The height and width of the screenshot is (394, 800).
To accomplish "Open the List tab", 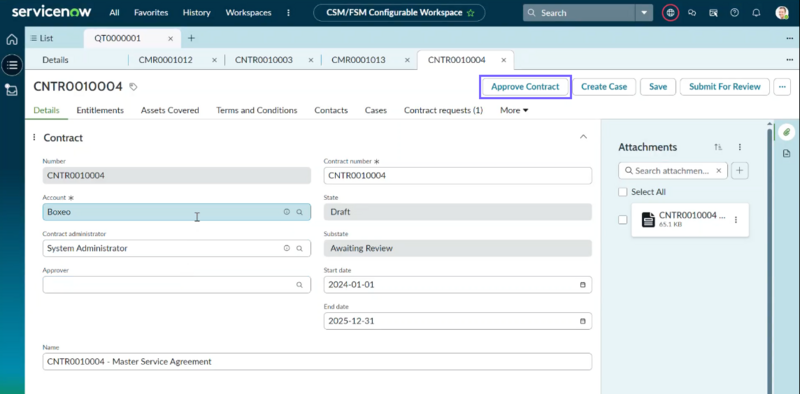I will (42, 38).
